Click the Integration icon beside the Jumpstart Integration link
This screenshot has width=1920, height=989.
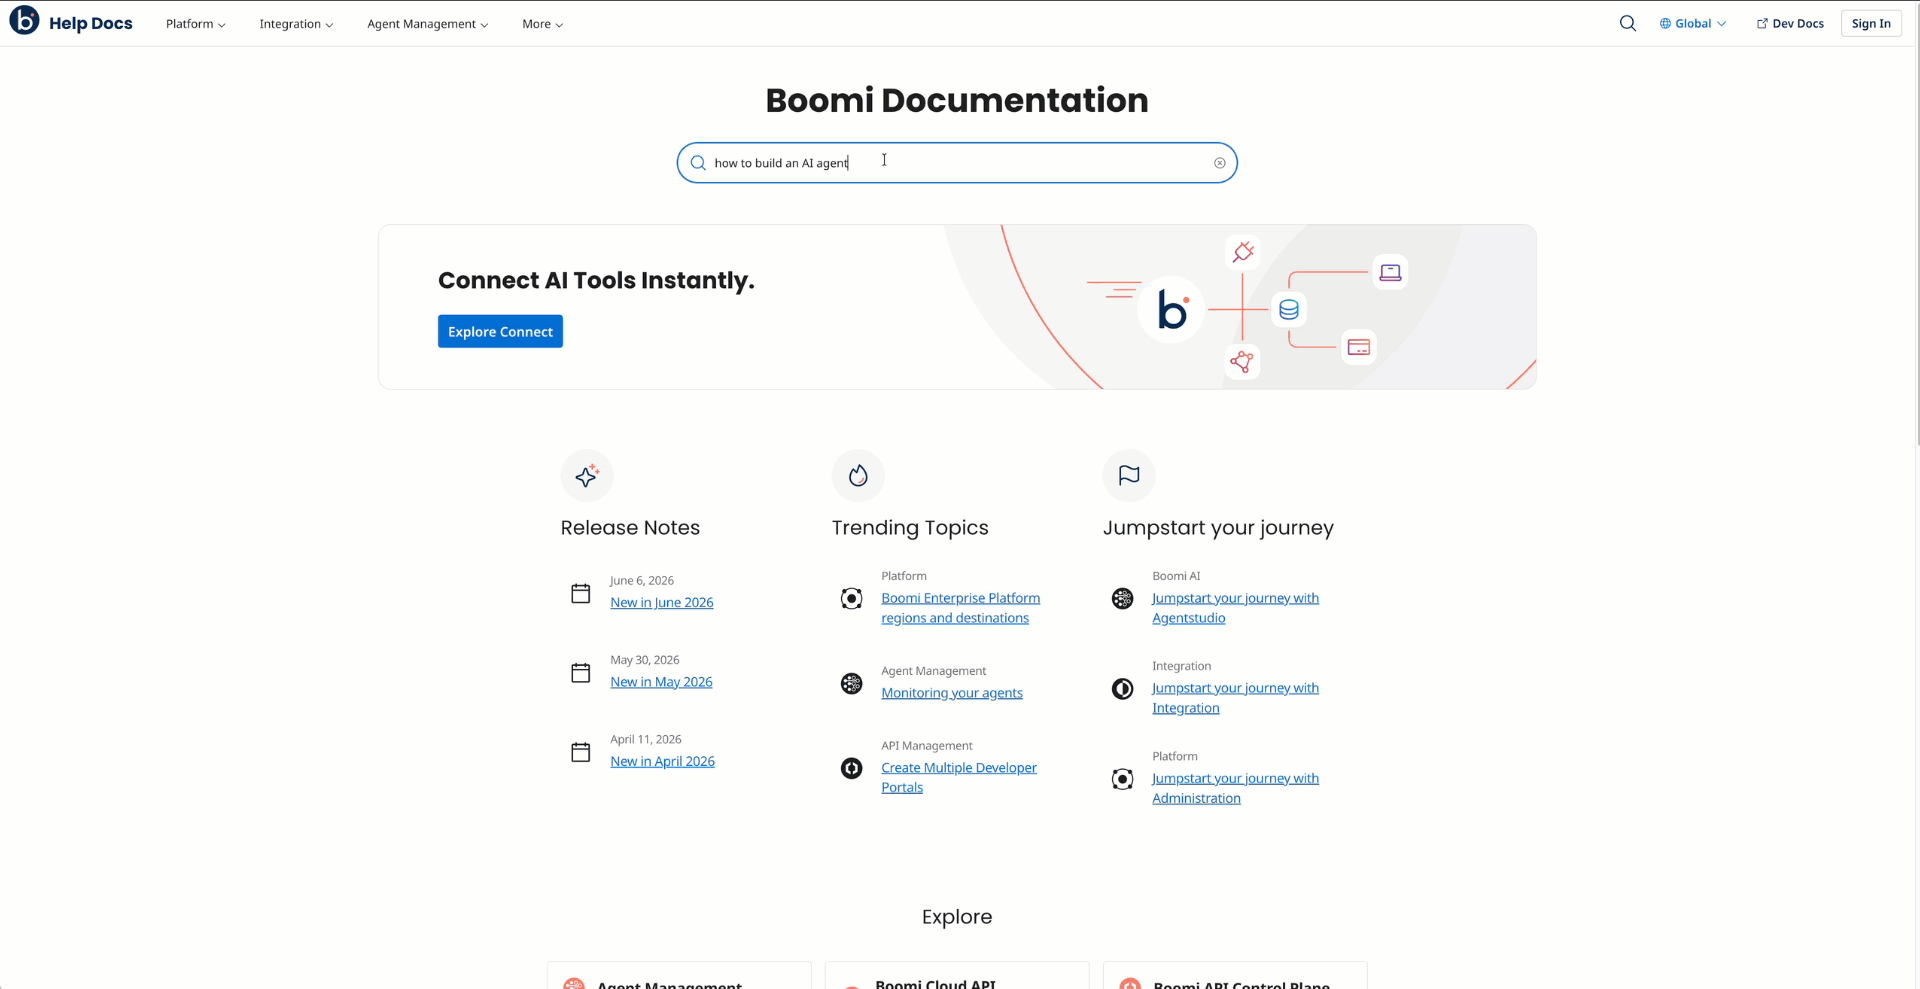coord(1123,688)
